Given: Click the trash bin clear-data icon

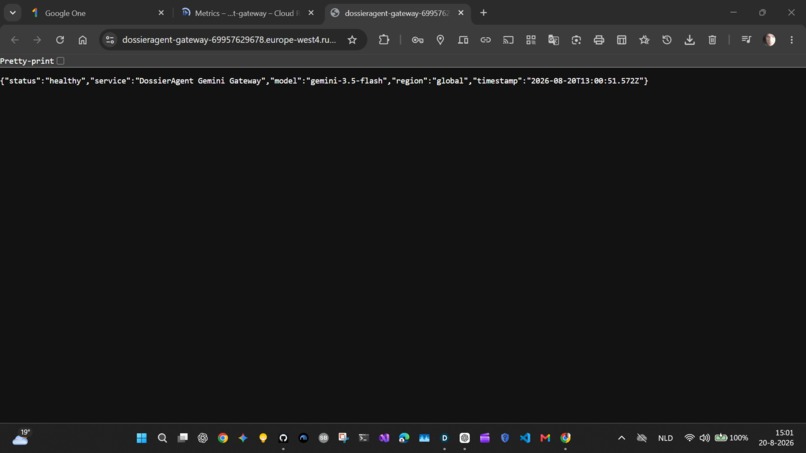Looking at the screenshot, I should [x=712, y=40].
